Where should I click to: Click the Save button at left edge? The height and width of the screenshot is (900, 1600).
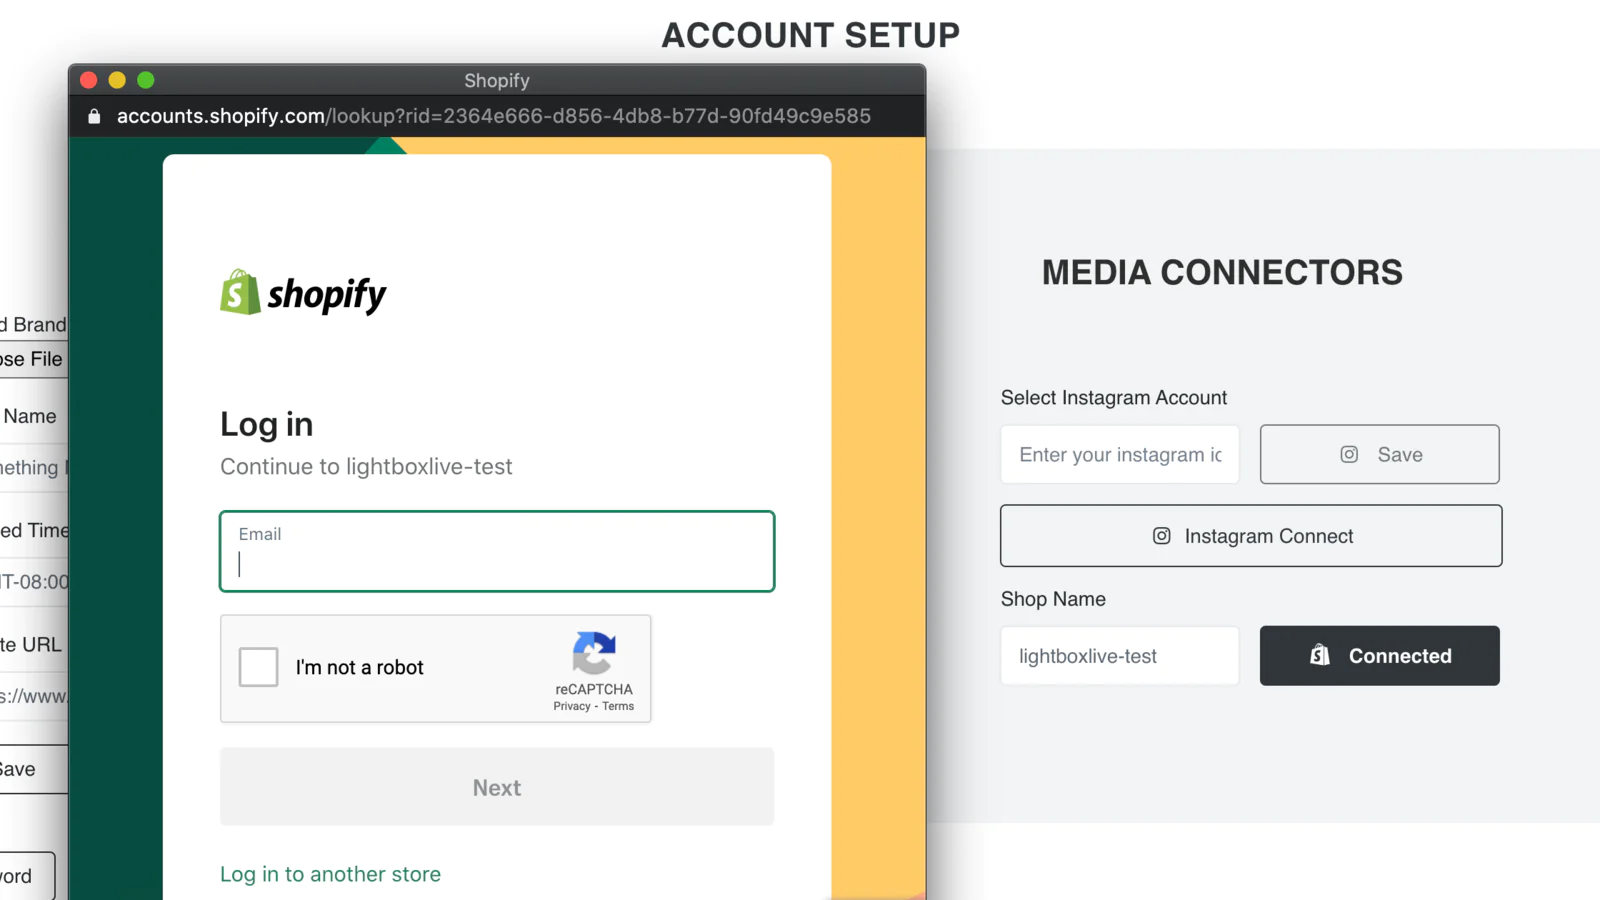pos(33,769)
